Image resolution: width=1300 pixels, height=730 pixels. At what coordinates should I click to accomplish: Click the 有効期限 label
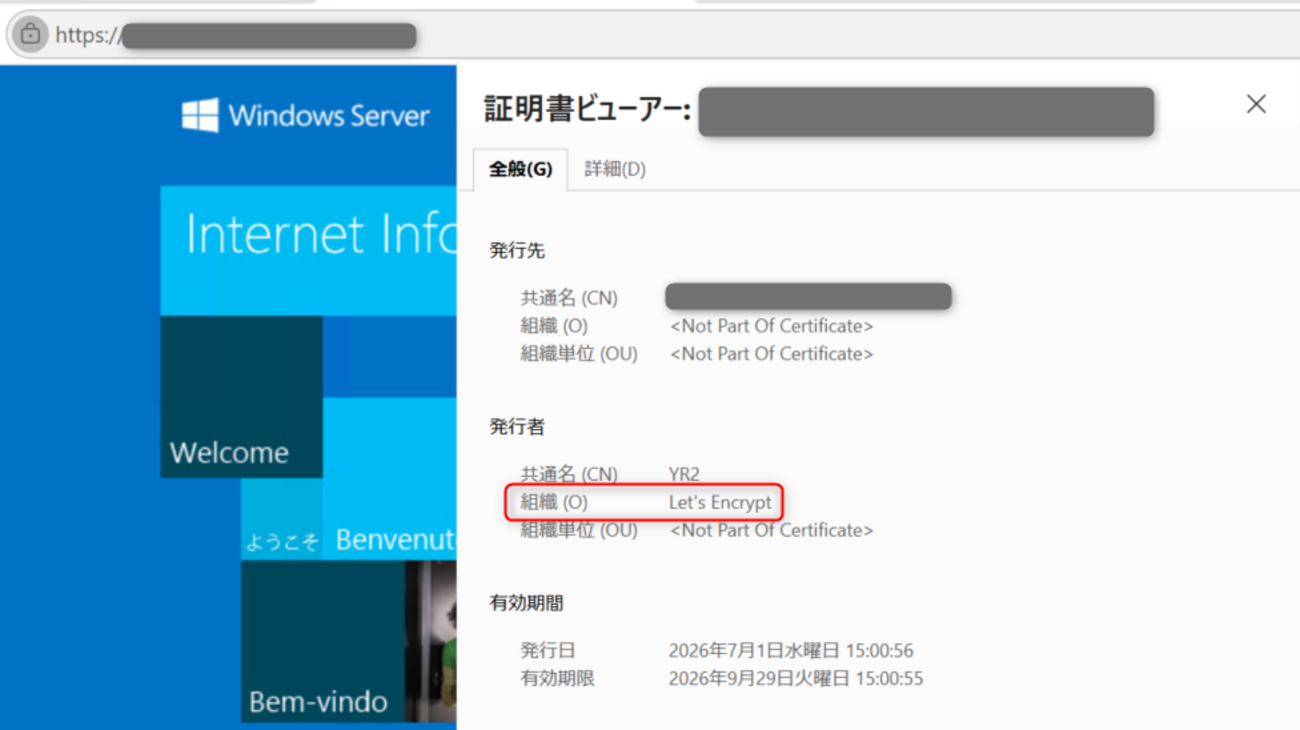pyautogui.click(x=557, y=679)
